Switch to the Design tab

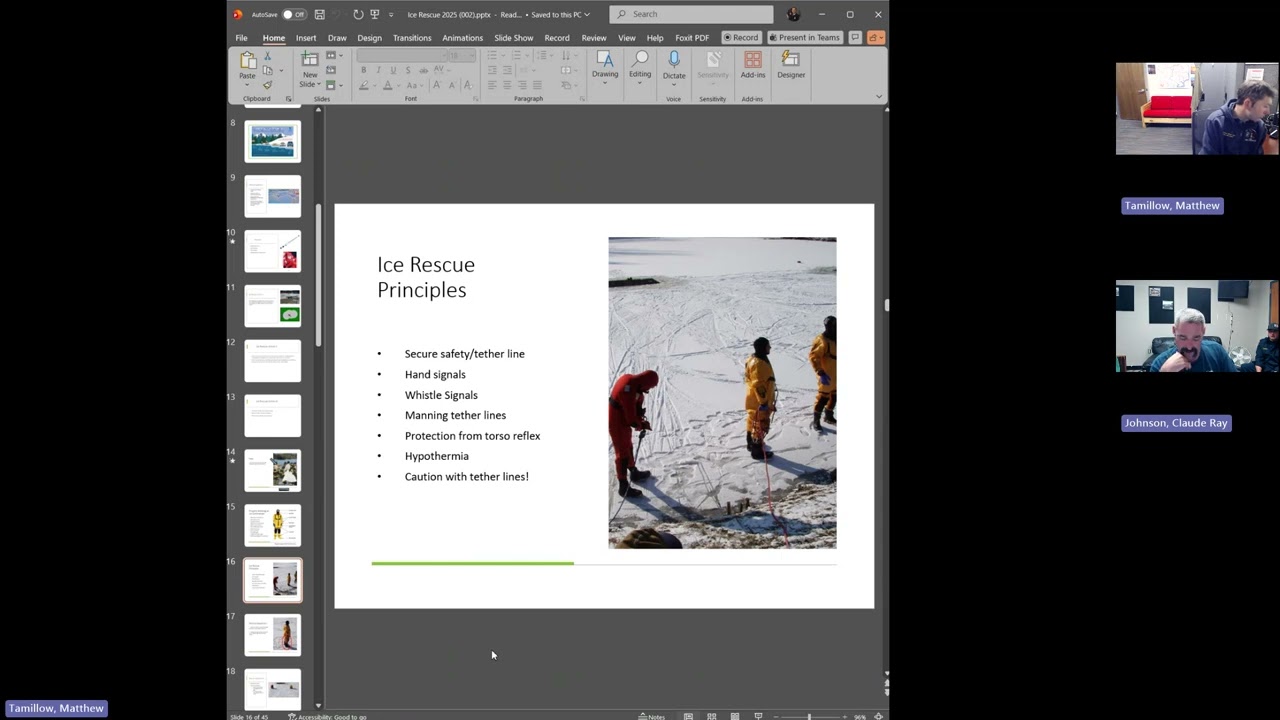[x=370, y=38]
